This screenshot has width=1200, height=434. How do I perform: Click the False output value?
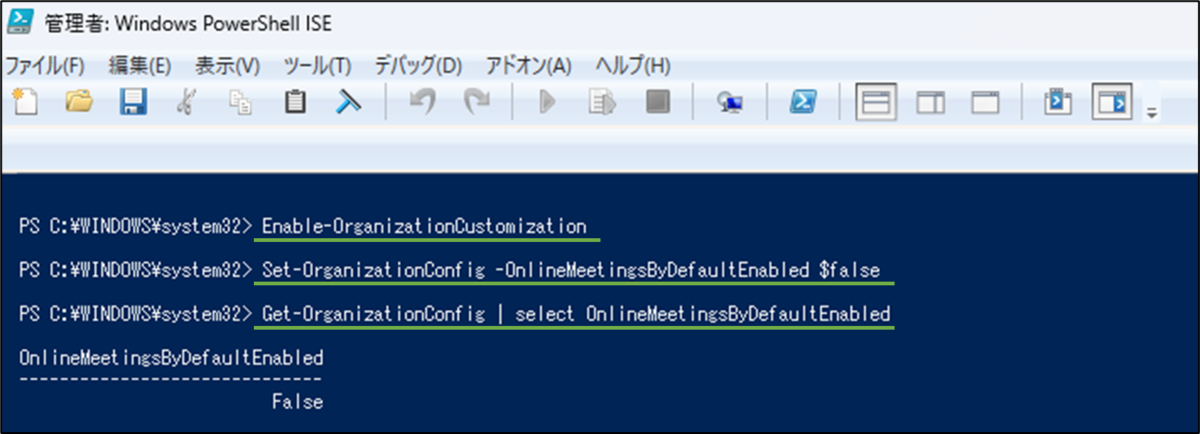pyautogui.click(x=297, y=402)
